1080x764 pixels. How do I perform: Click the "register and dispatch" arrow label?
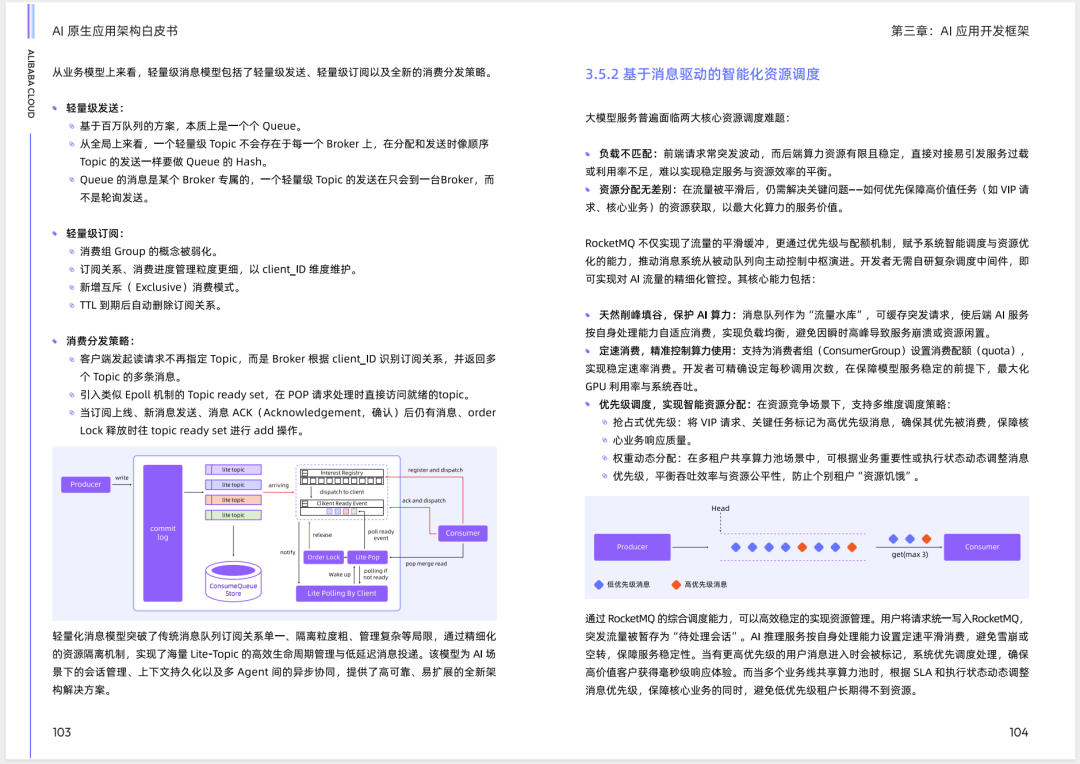[435, 470]
